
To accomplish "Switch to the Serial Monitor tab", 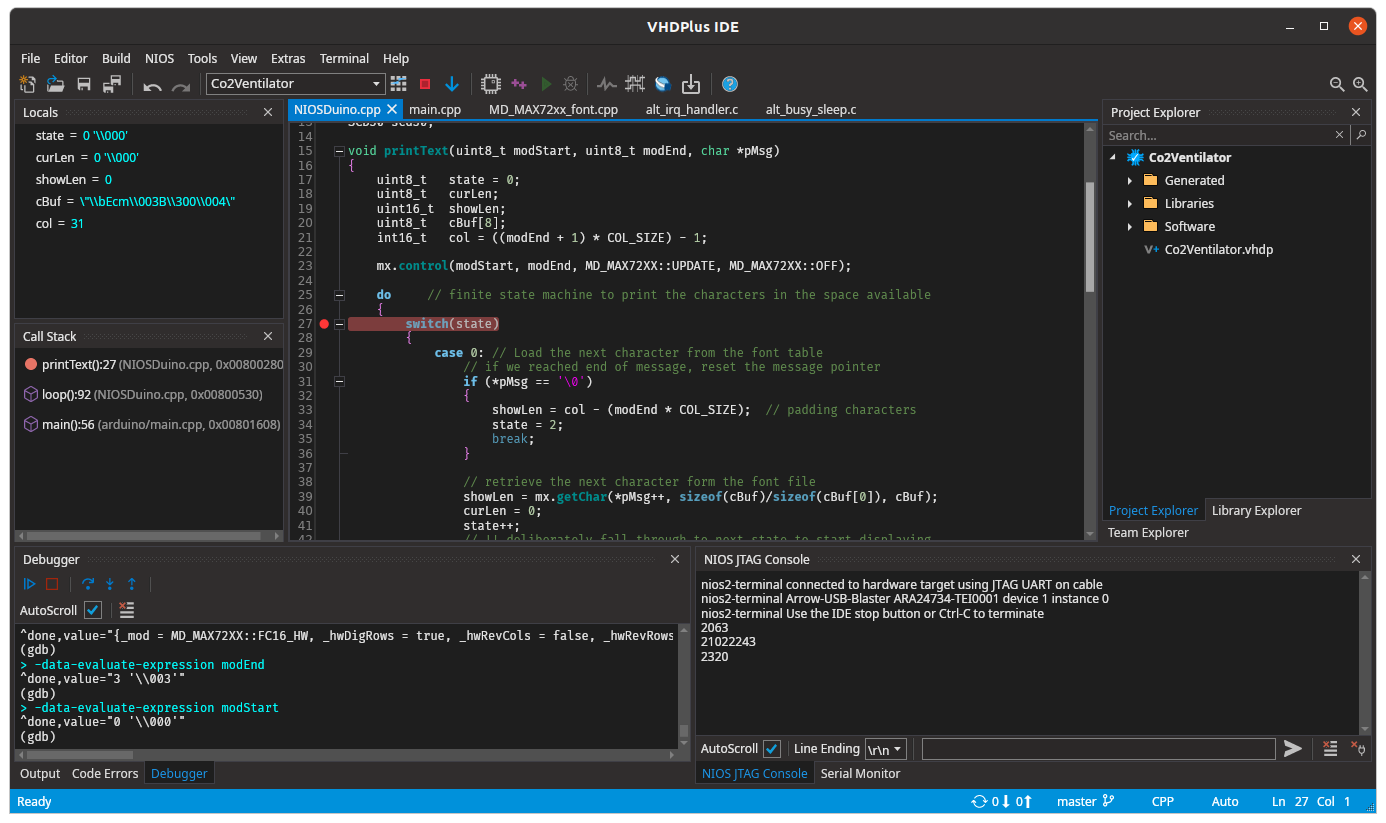I will pyautogui.click(x=860, y=773).
